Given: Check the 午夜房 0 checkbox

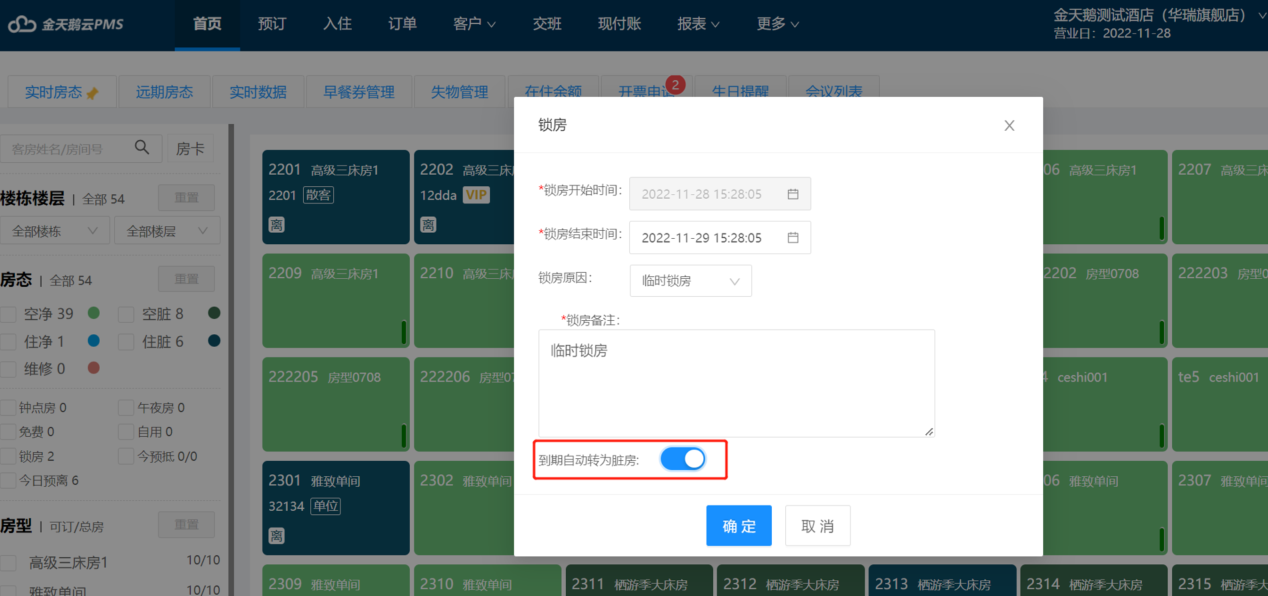Looking at the screenshot, I should pos(126,408).
